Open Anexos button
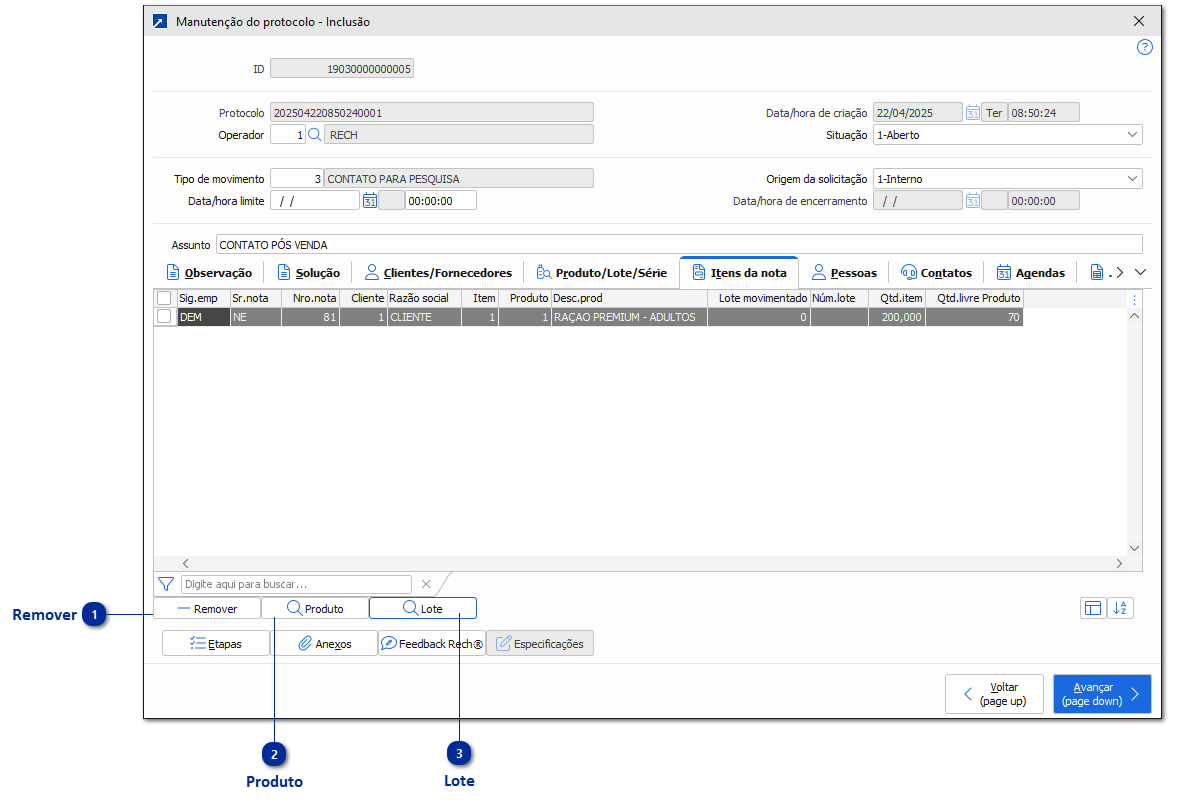The height and width of the screenshot is (808, 1185). pyautogui.click(x=324, y=643)
